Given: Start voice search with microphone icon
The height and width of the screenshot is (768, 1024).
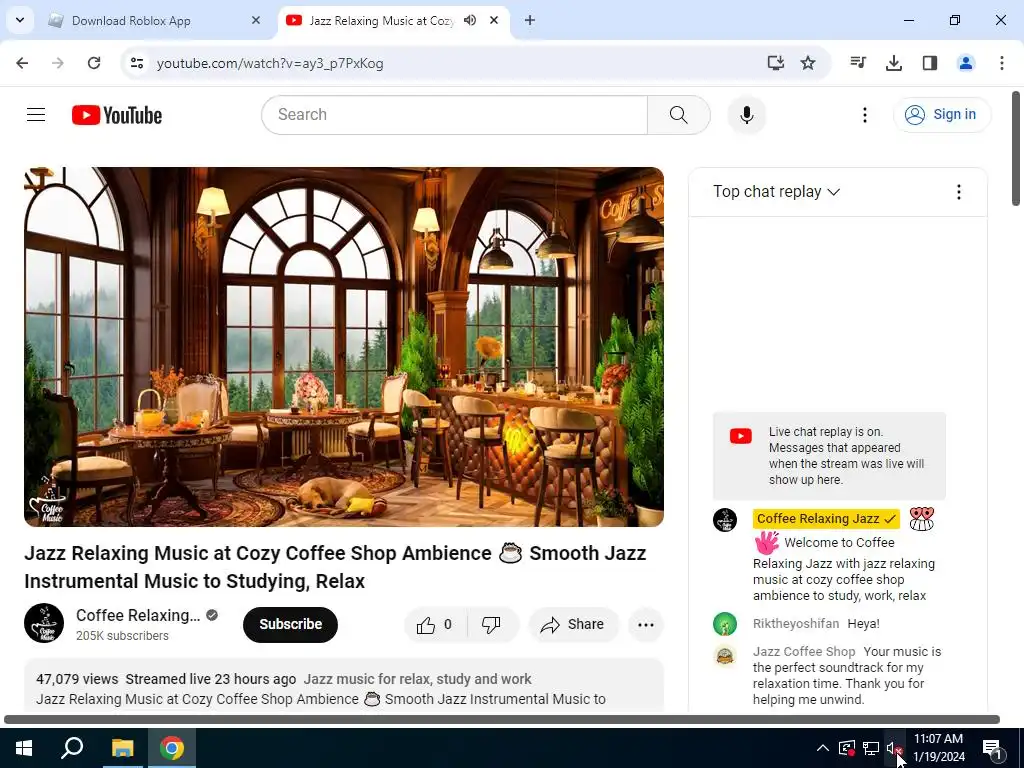Looking at the screenshot, I should pyautogui.click(x=746, y=115).
